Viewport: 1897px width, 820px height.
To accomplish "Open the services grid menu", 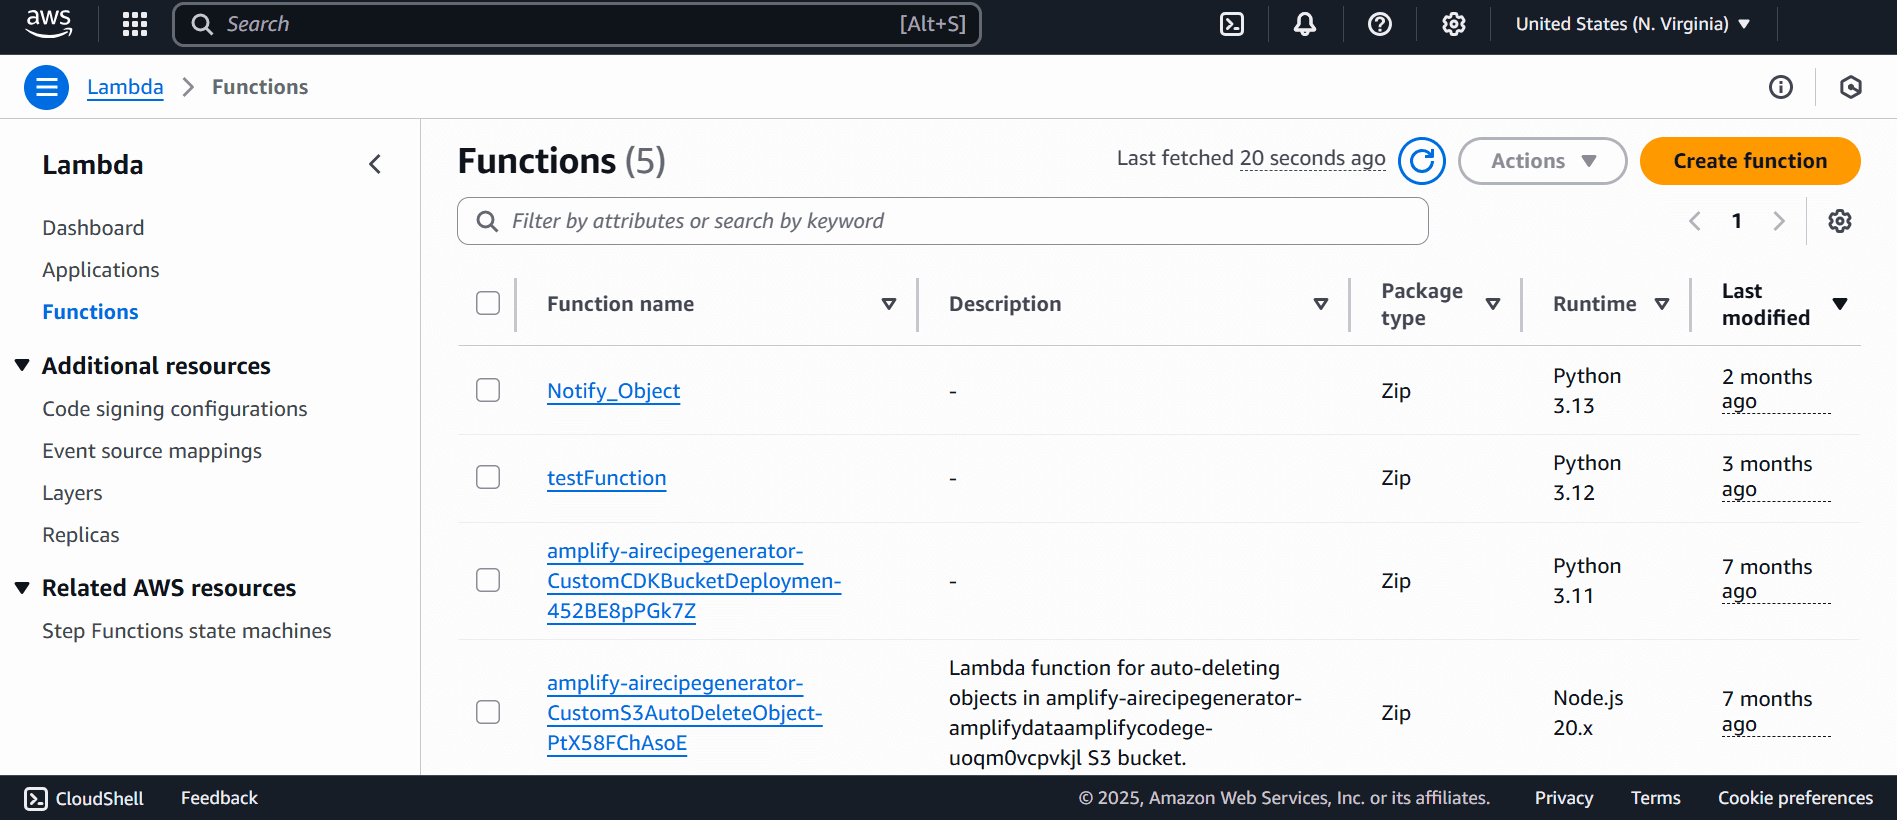I will [135, 24].
